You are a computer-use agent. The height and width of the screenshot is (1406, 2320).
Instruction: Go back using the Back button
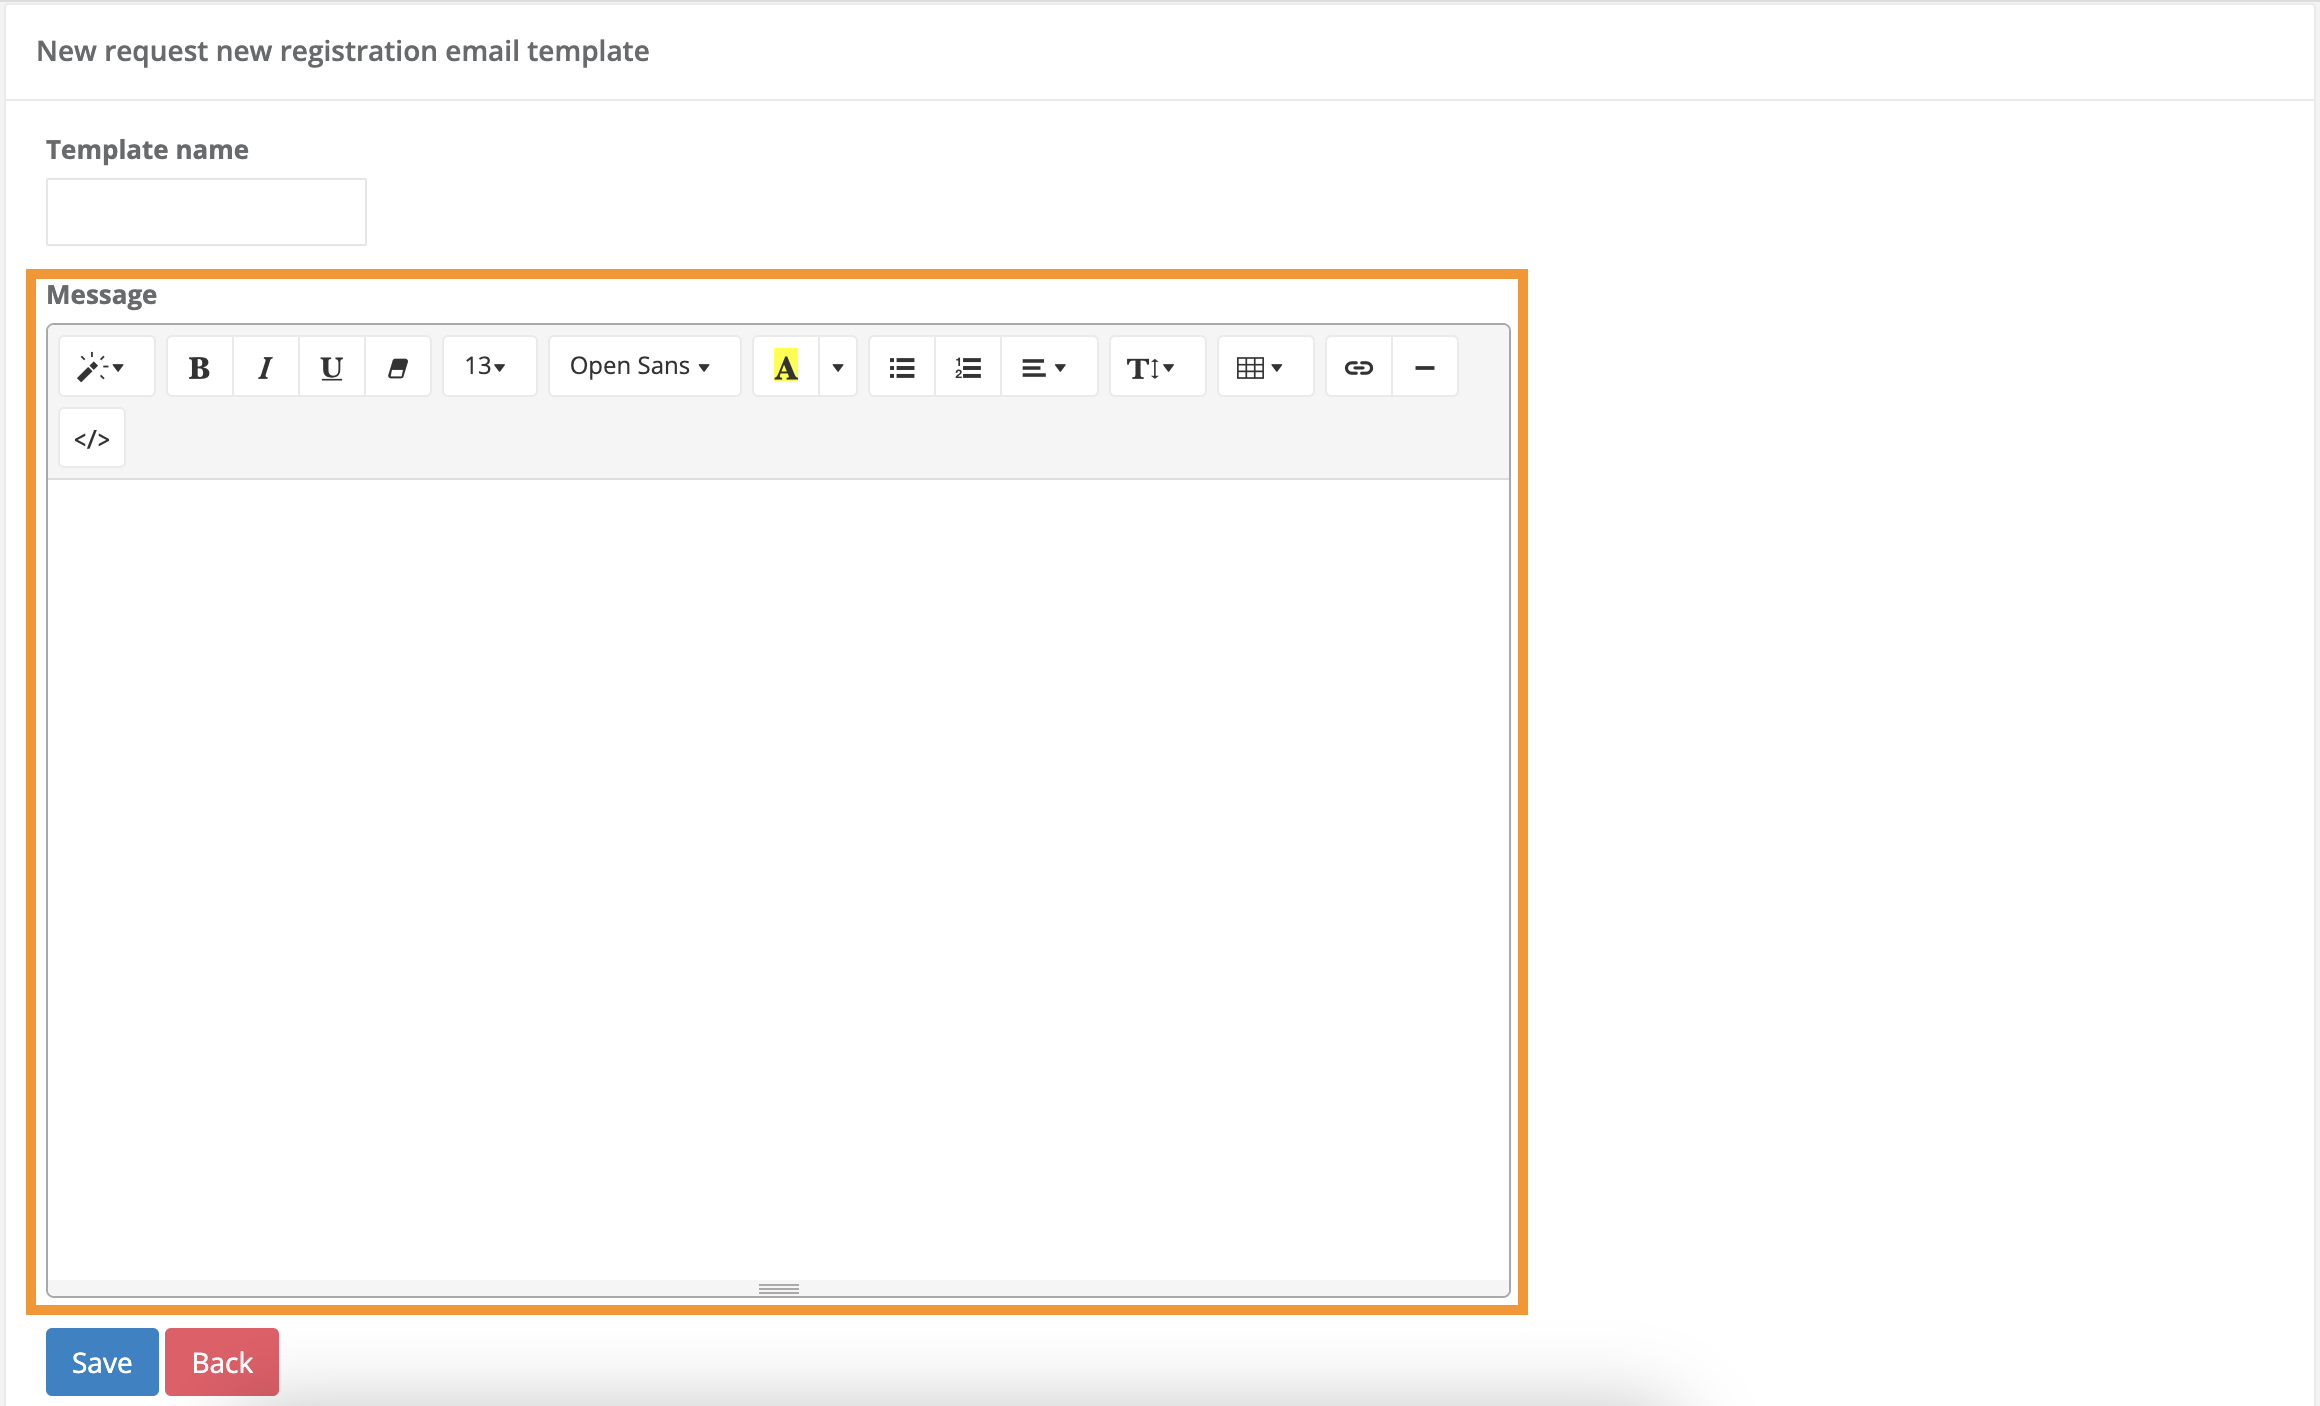pyautogui.click(x=221, y=1361)
